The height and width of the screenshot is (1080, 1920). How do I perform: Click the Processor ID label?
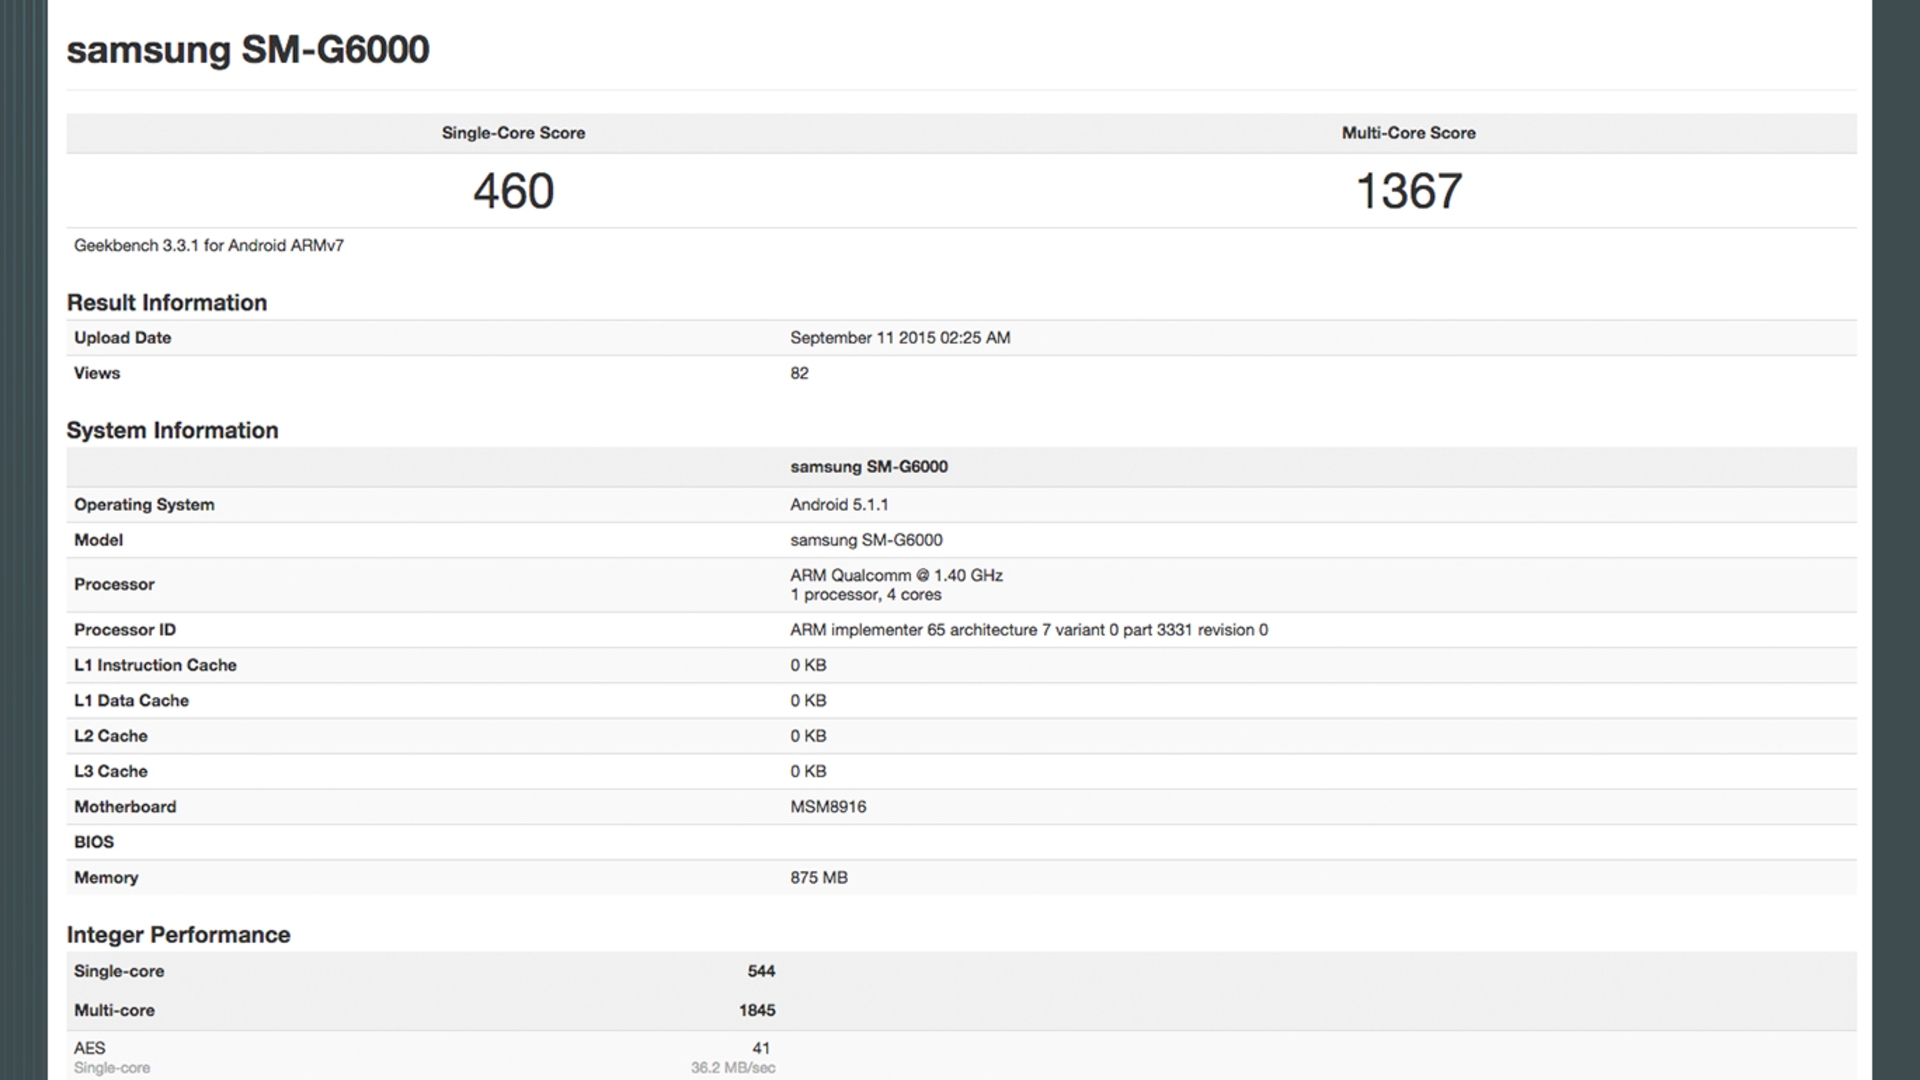coord(125,630)
